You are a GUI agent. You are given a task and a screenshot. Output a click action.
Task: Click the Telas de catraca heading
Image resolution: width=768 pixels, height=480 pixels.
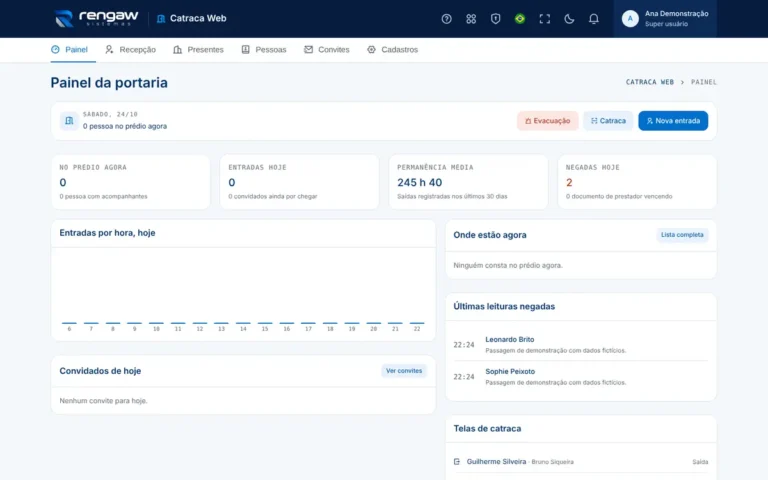pos(487,429)
